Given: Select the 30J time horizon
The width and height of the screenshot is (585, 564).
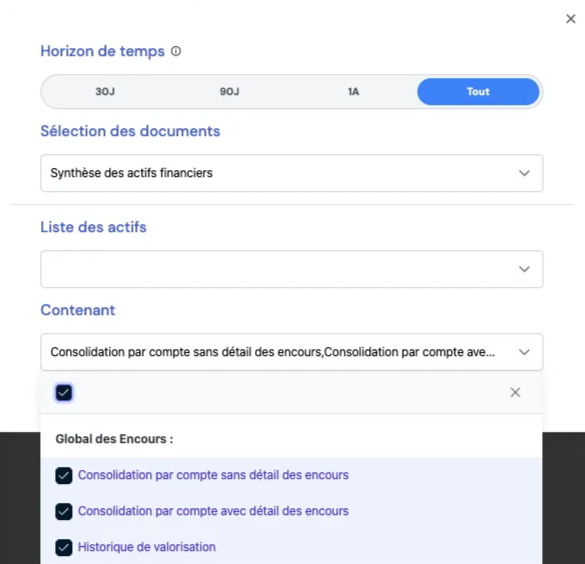Looking at the screenshot, I should pos(105,92).
